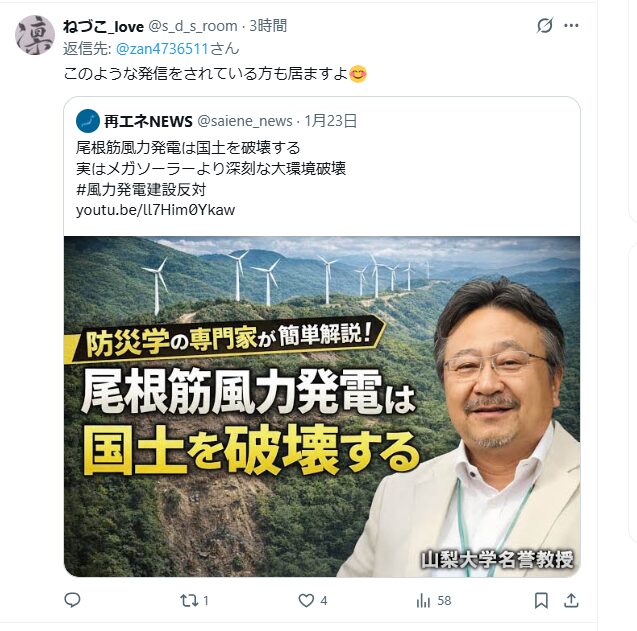This screenshot has width=637, height=631.
Task: Click the 再エネNEWS blue avatar icon
Action: click(88, 121)
